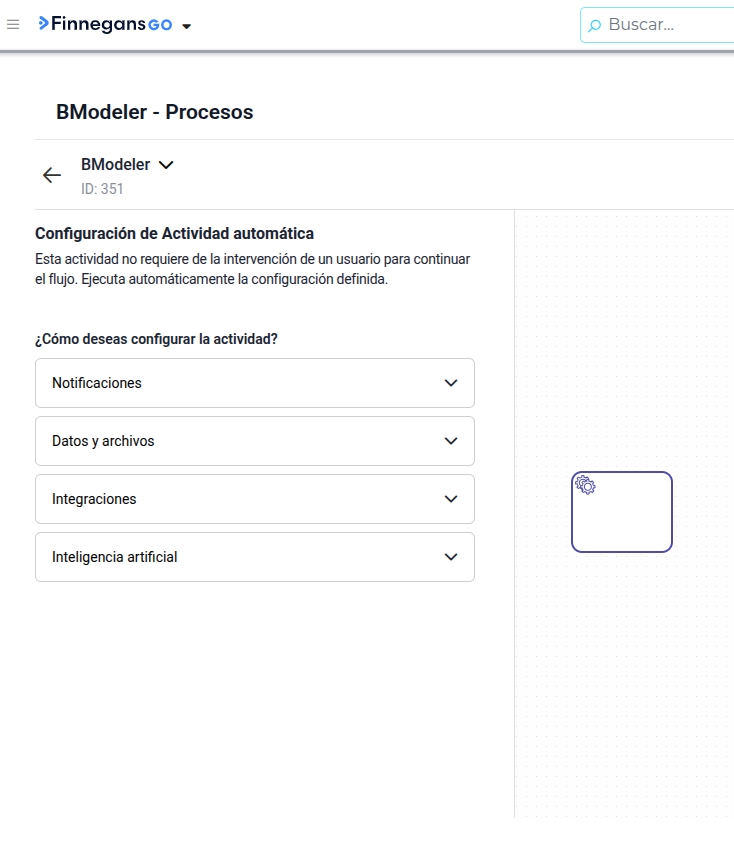Screen dimensions: 734x842
Task: Select the Notificaciones option label
Action: coord(97,383)
